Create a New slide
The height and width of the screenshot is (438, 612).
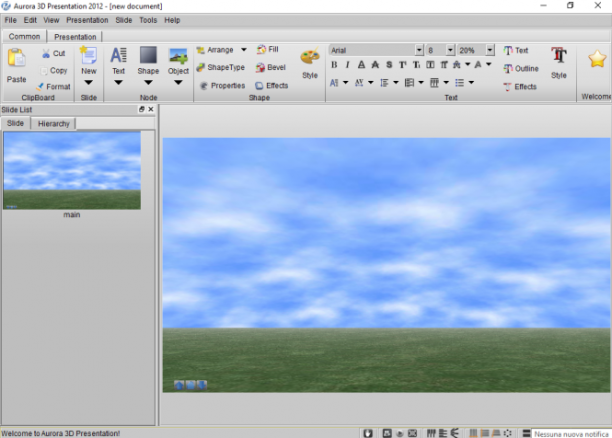coord(89,61)
